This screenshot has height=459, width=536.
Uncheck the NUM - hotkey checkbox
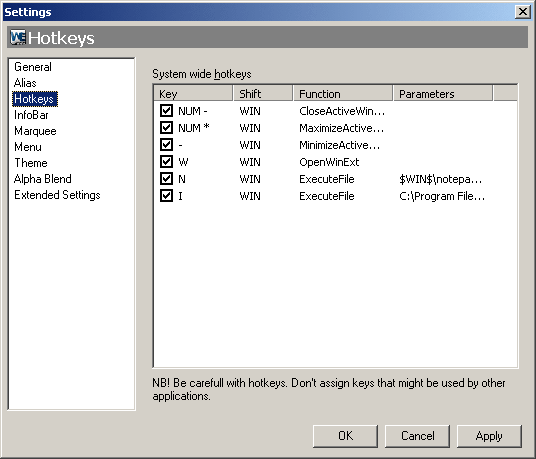pos(166,111)
